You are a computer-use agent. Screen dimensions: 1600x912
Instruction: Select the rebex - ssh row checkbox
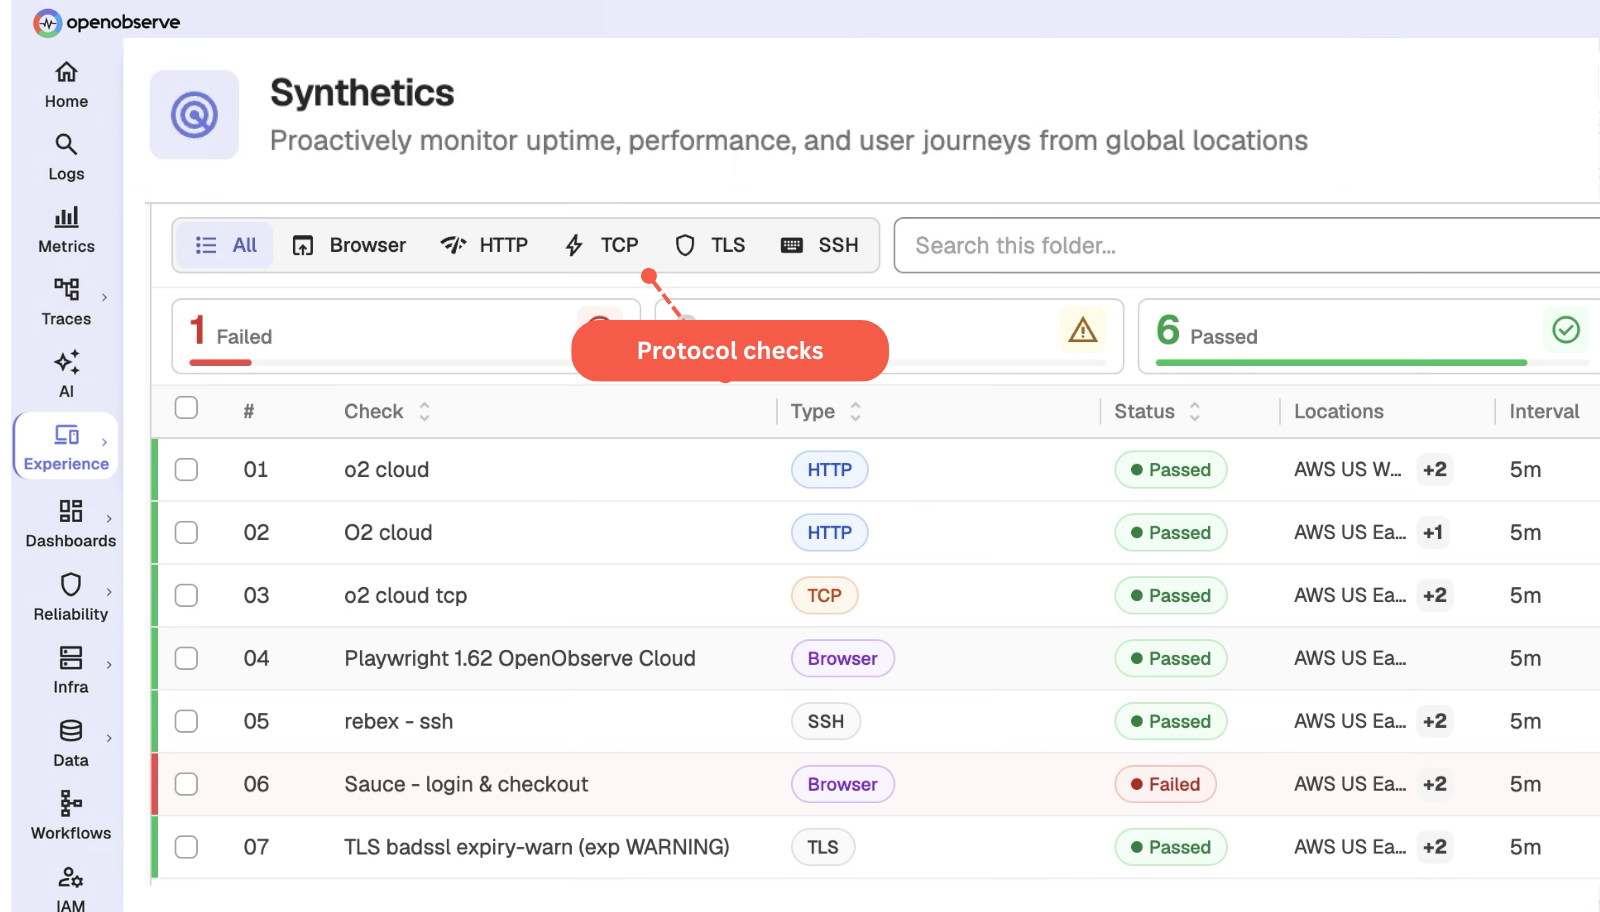(x=186, y=722)
